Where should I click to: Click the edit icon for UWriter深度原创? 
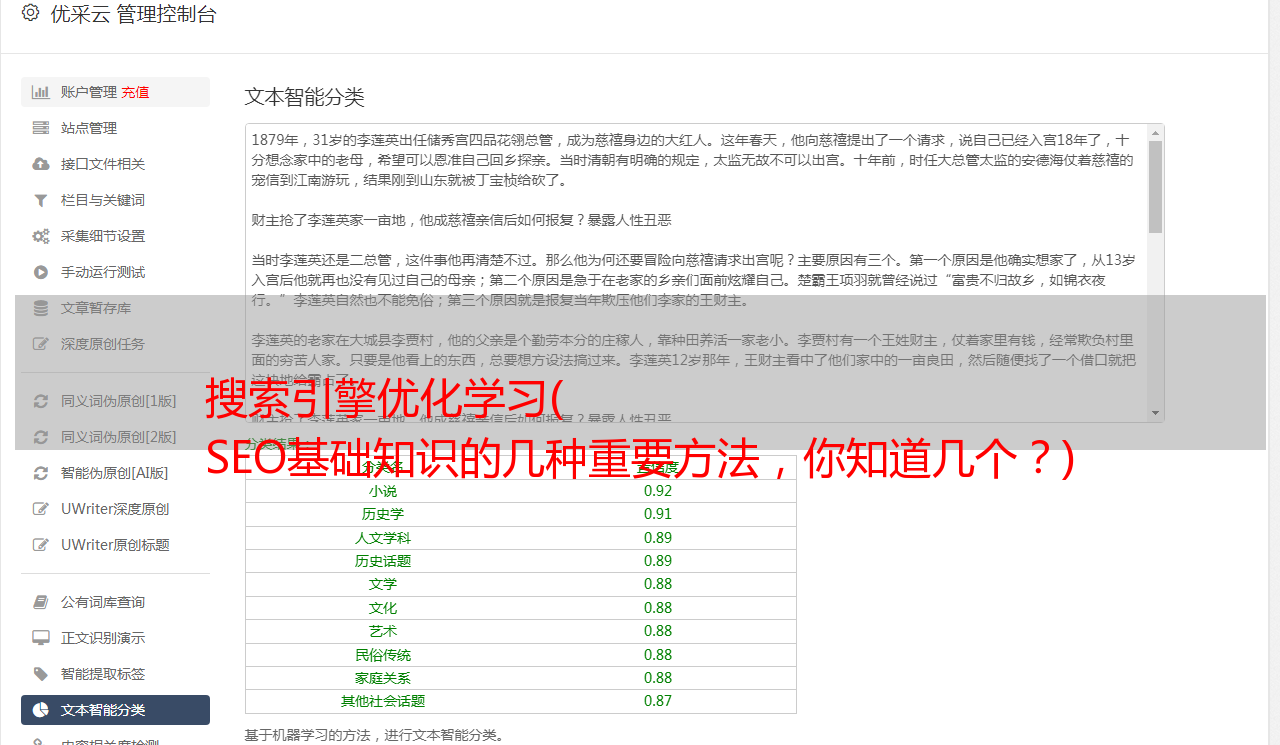pos(41,509)
